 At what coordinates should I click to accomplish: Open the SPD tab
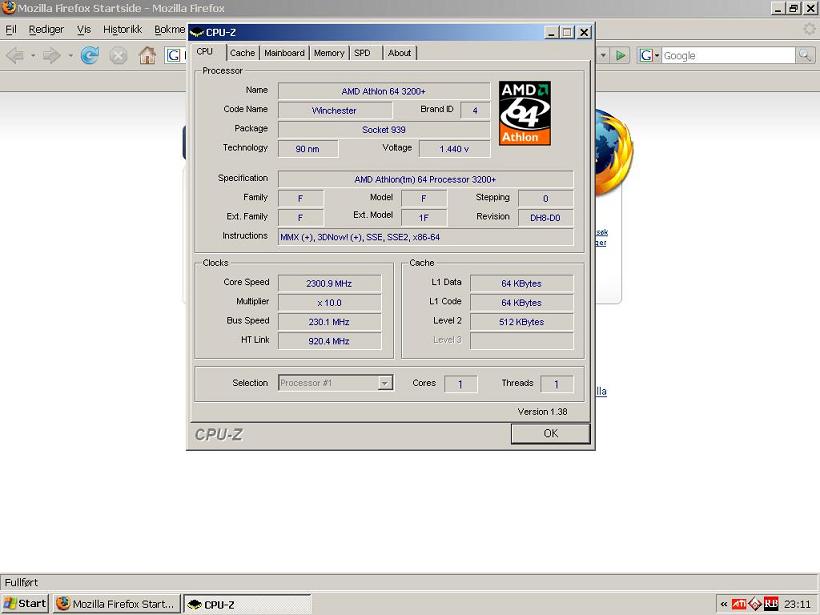click(x=362, y=53)
